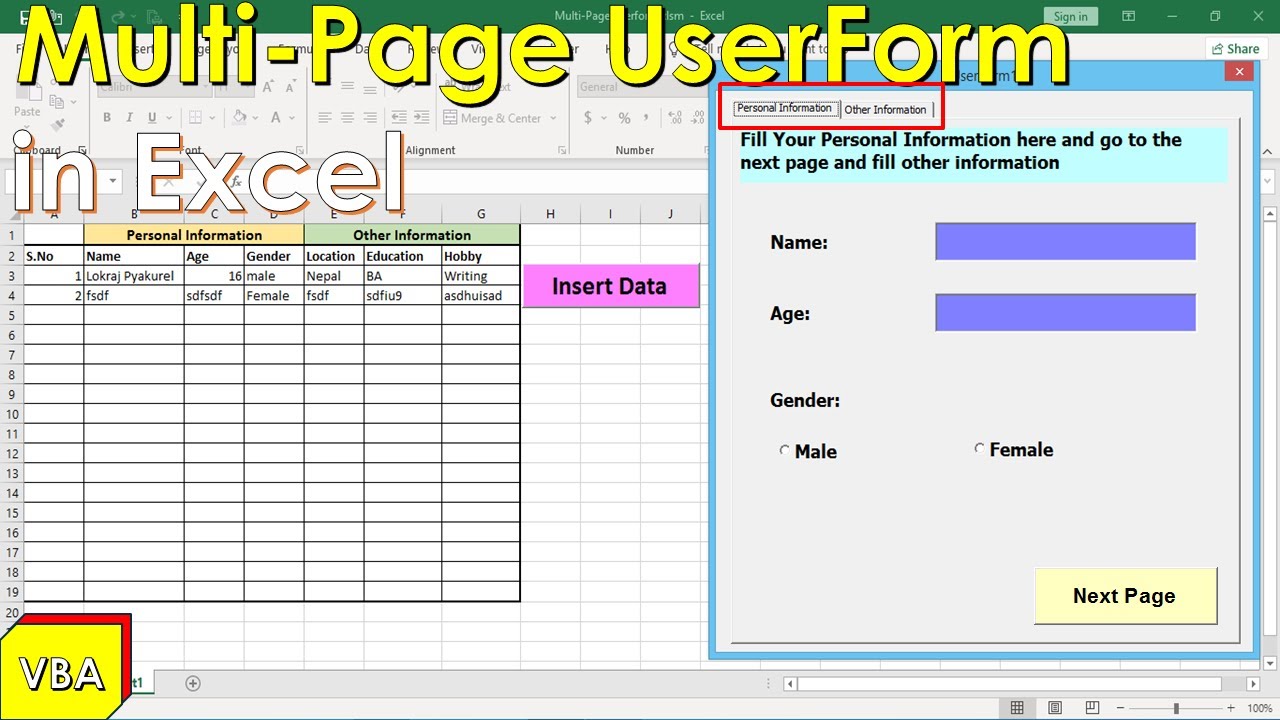This screenshot has width=1280, height=720.
Task: Align text left in Alignment group
Action: pyautogui.click(x=323, y=118)
